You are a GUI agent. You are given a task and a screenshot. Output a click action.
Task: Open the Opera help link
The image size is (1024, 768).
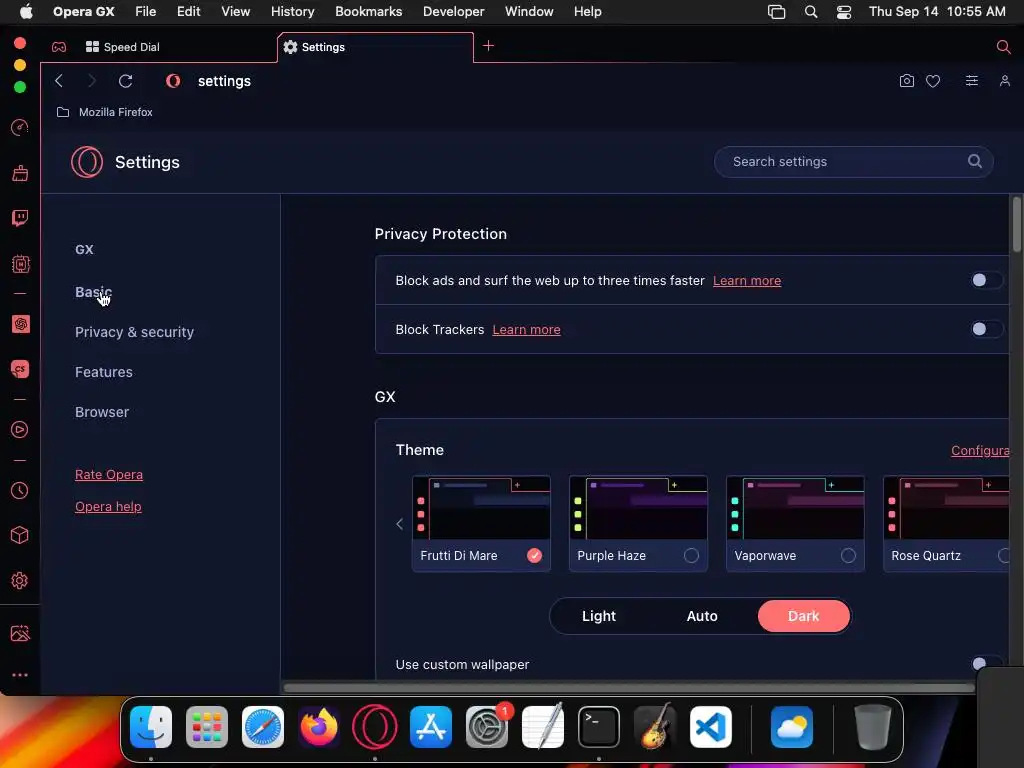pos(108,506)
